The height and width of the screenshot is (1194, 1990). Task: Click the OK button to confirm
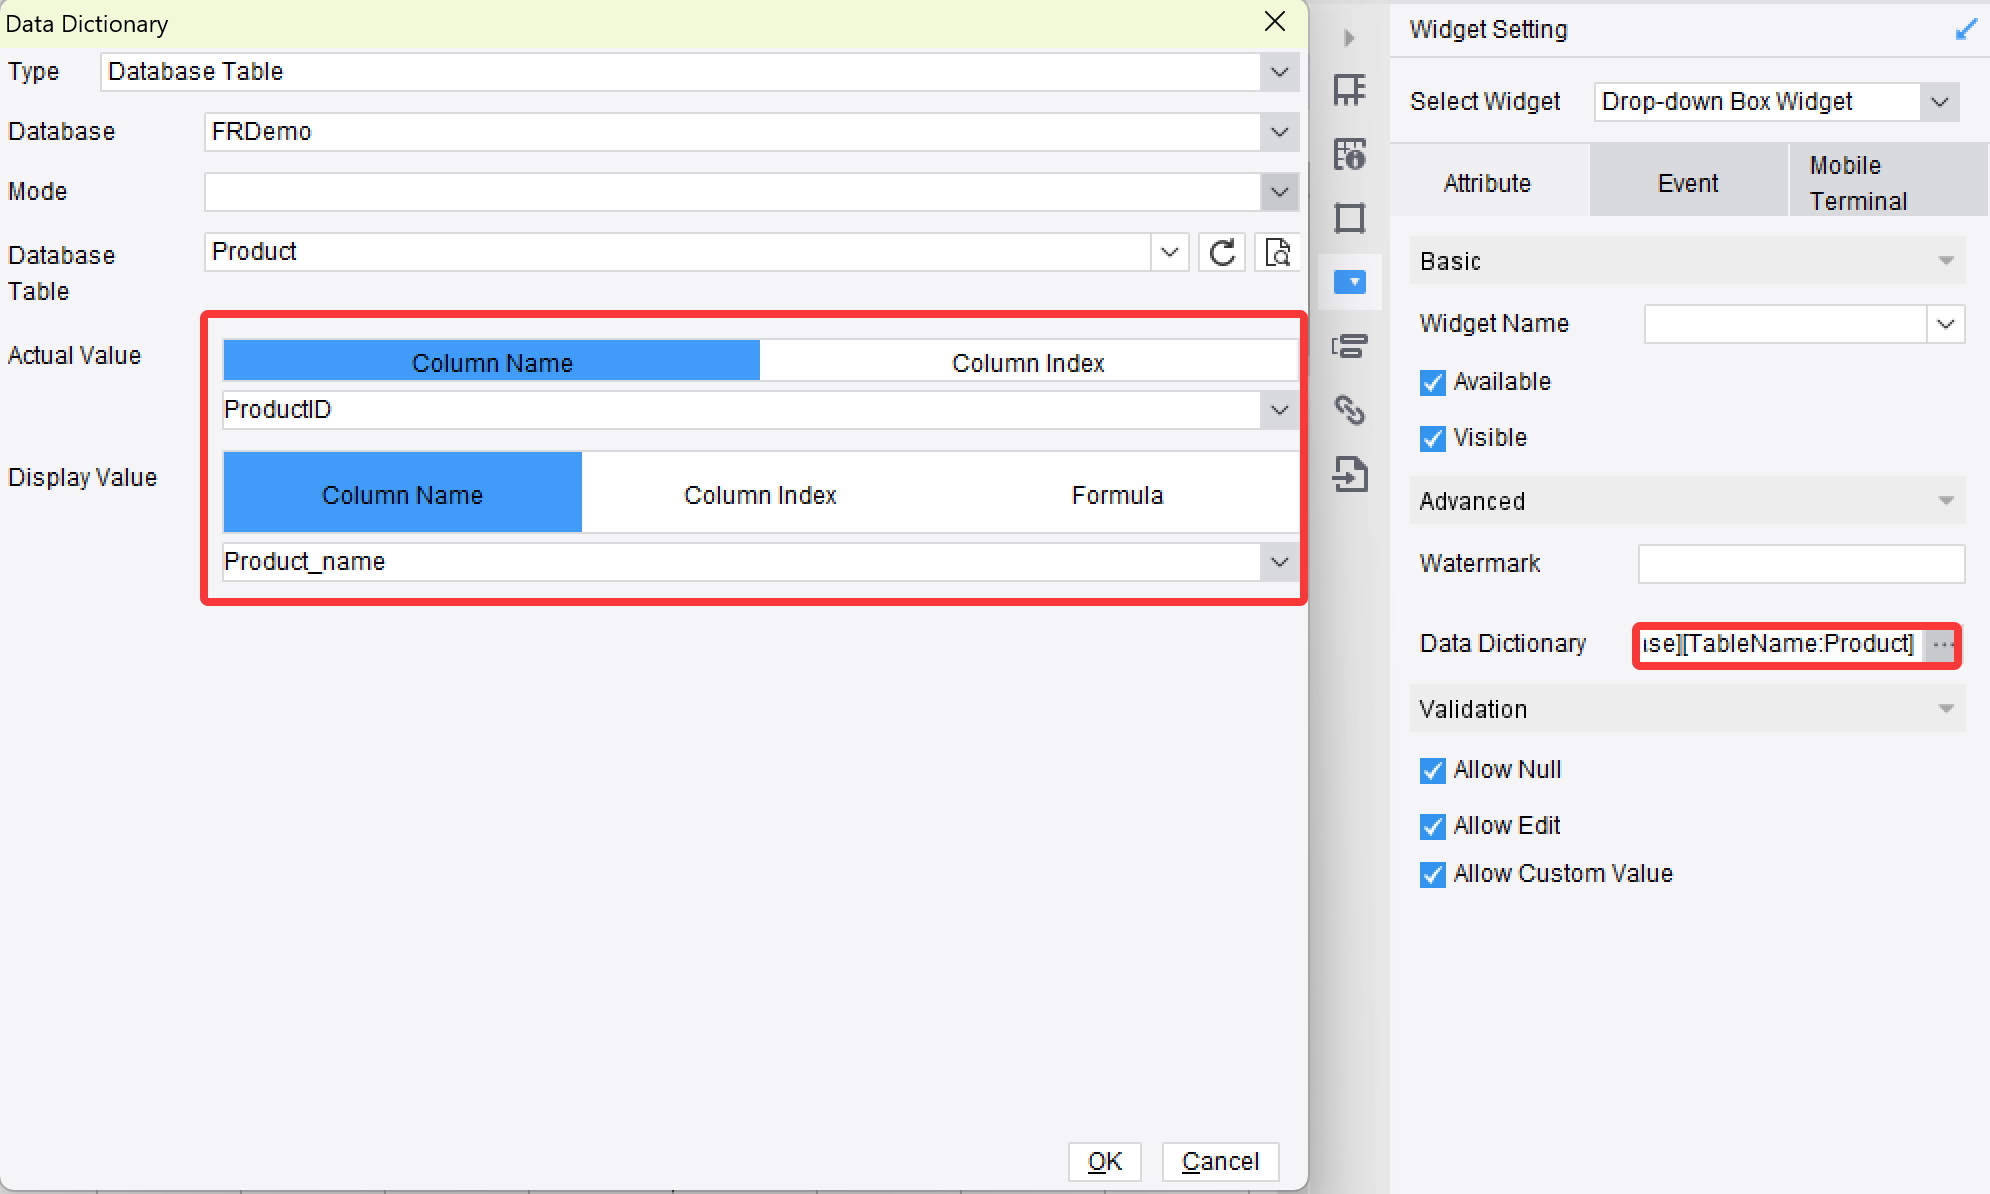click(x=1105, y=1161)
